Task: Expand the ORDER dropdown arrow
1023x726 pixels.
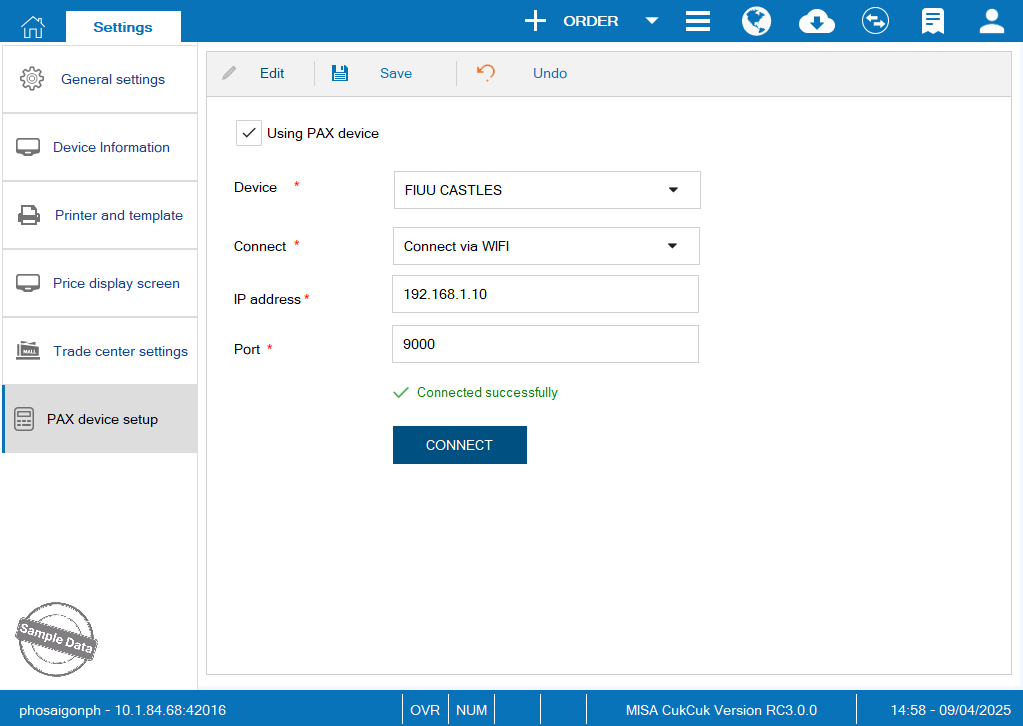Action: (651, 21)
